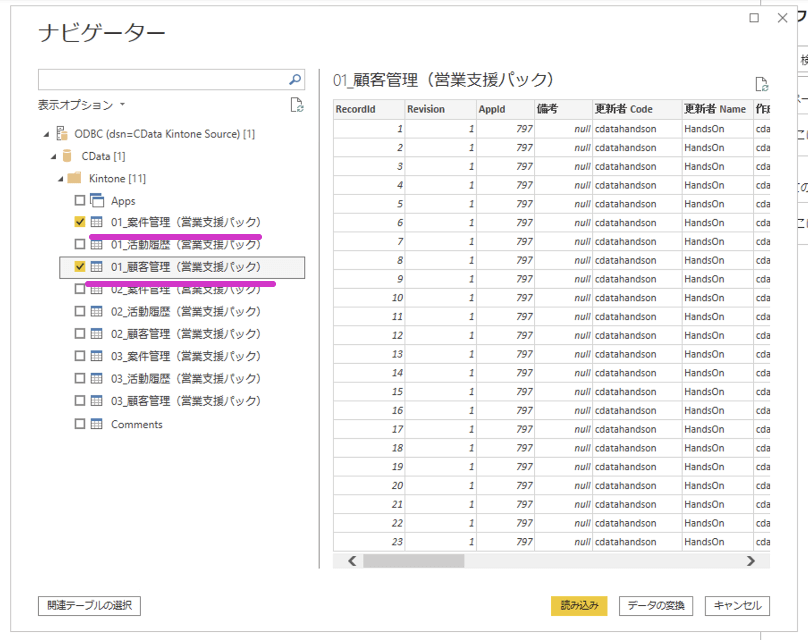Select 02_顧客管理 table in tree

click(x=185, y=334)
